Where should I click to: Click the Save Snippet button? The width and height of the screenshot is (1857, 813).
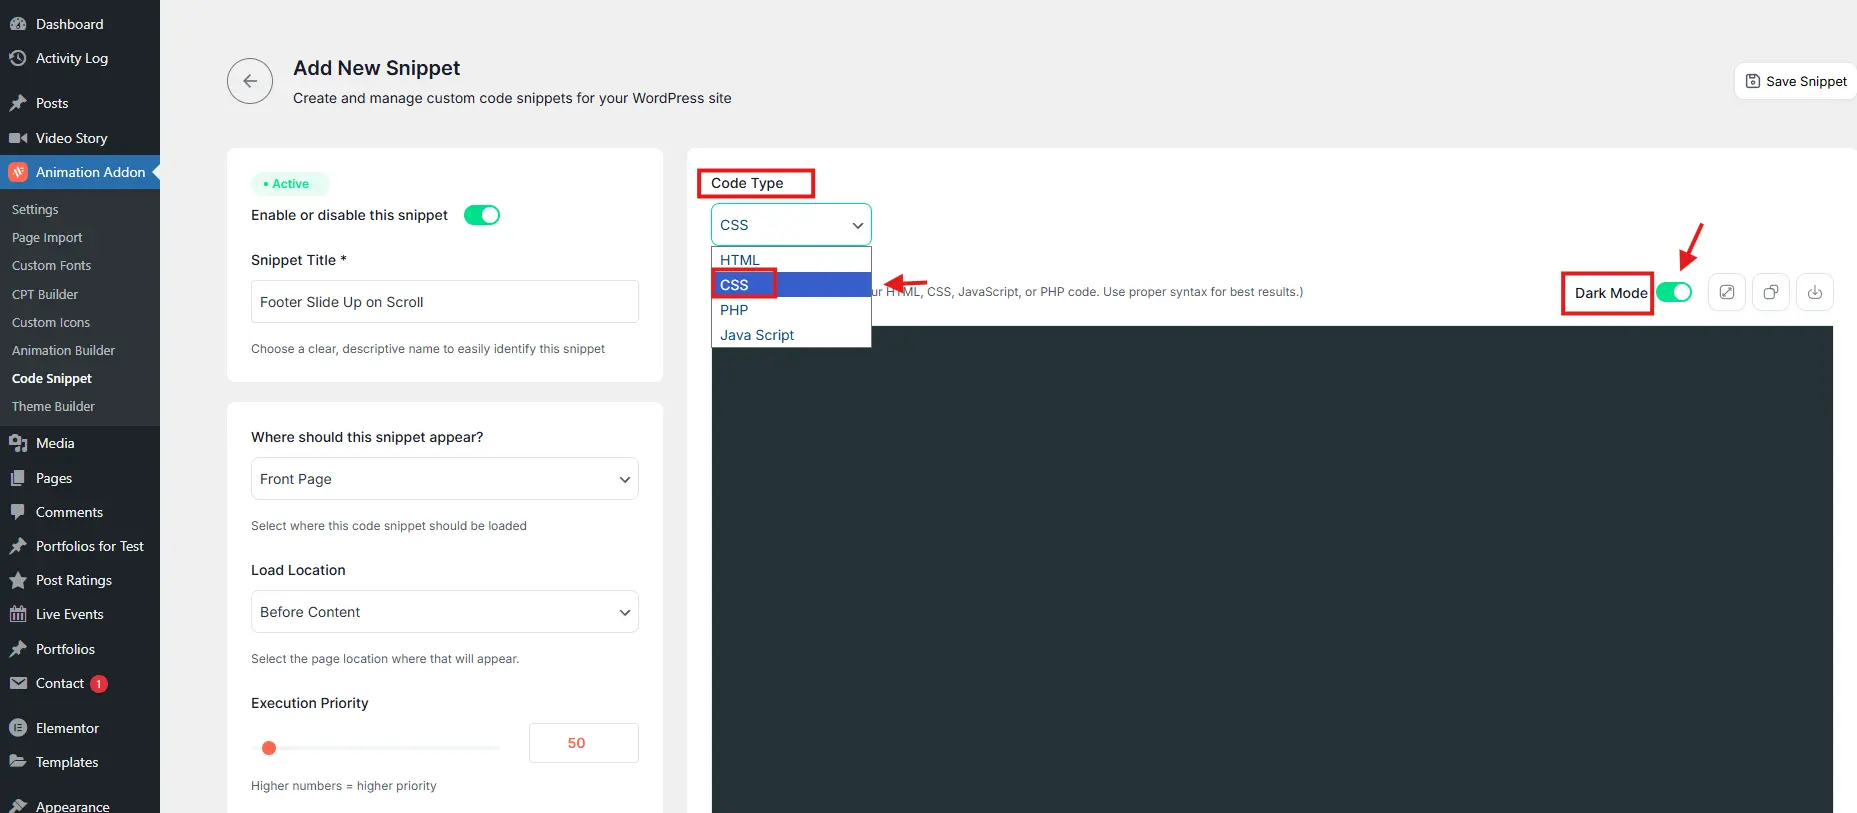point(1796,81)
